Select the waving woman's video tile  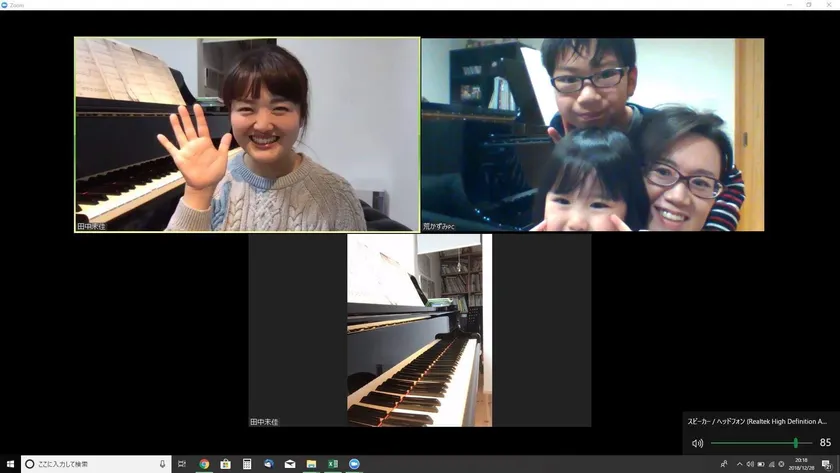click(x=247, y=134)
